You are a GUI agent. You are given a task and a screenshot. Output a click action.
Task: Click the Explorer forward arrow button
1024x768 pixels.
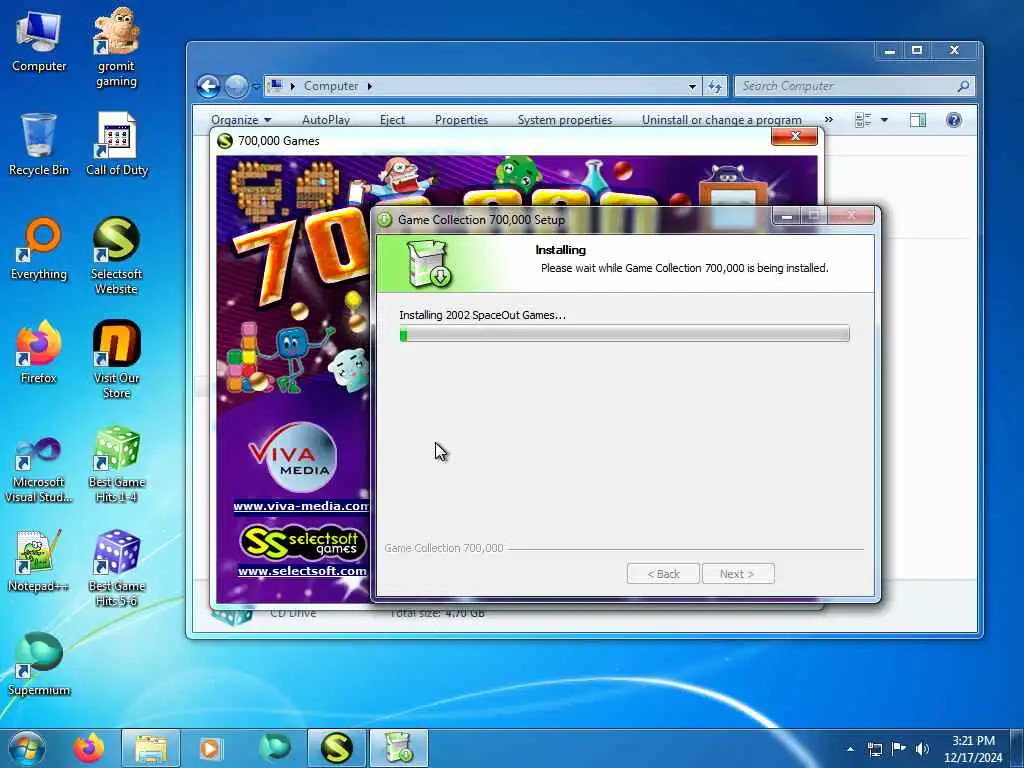coord(236,86)
